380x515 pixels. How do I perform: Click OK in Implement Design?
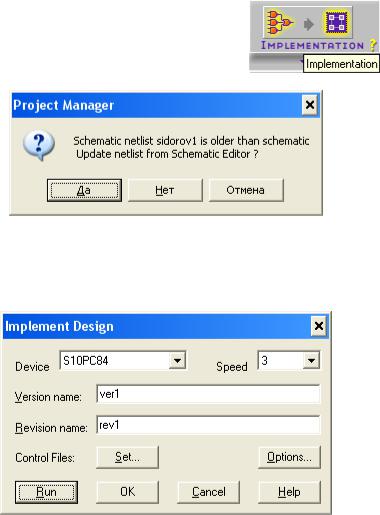click(127, 492)
